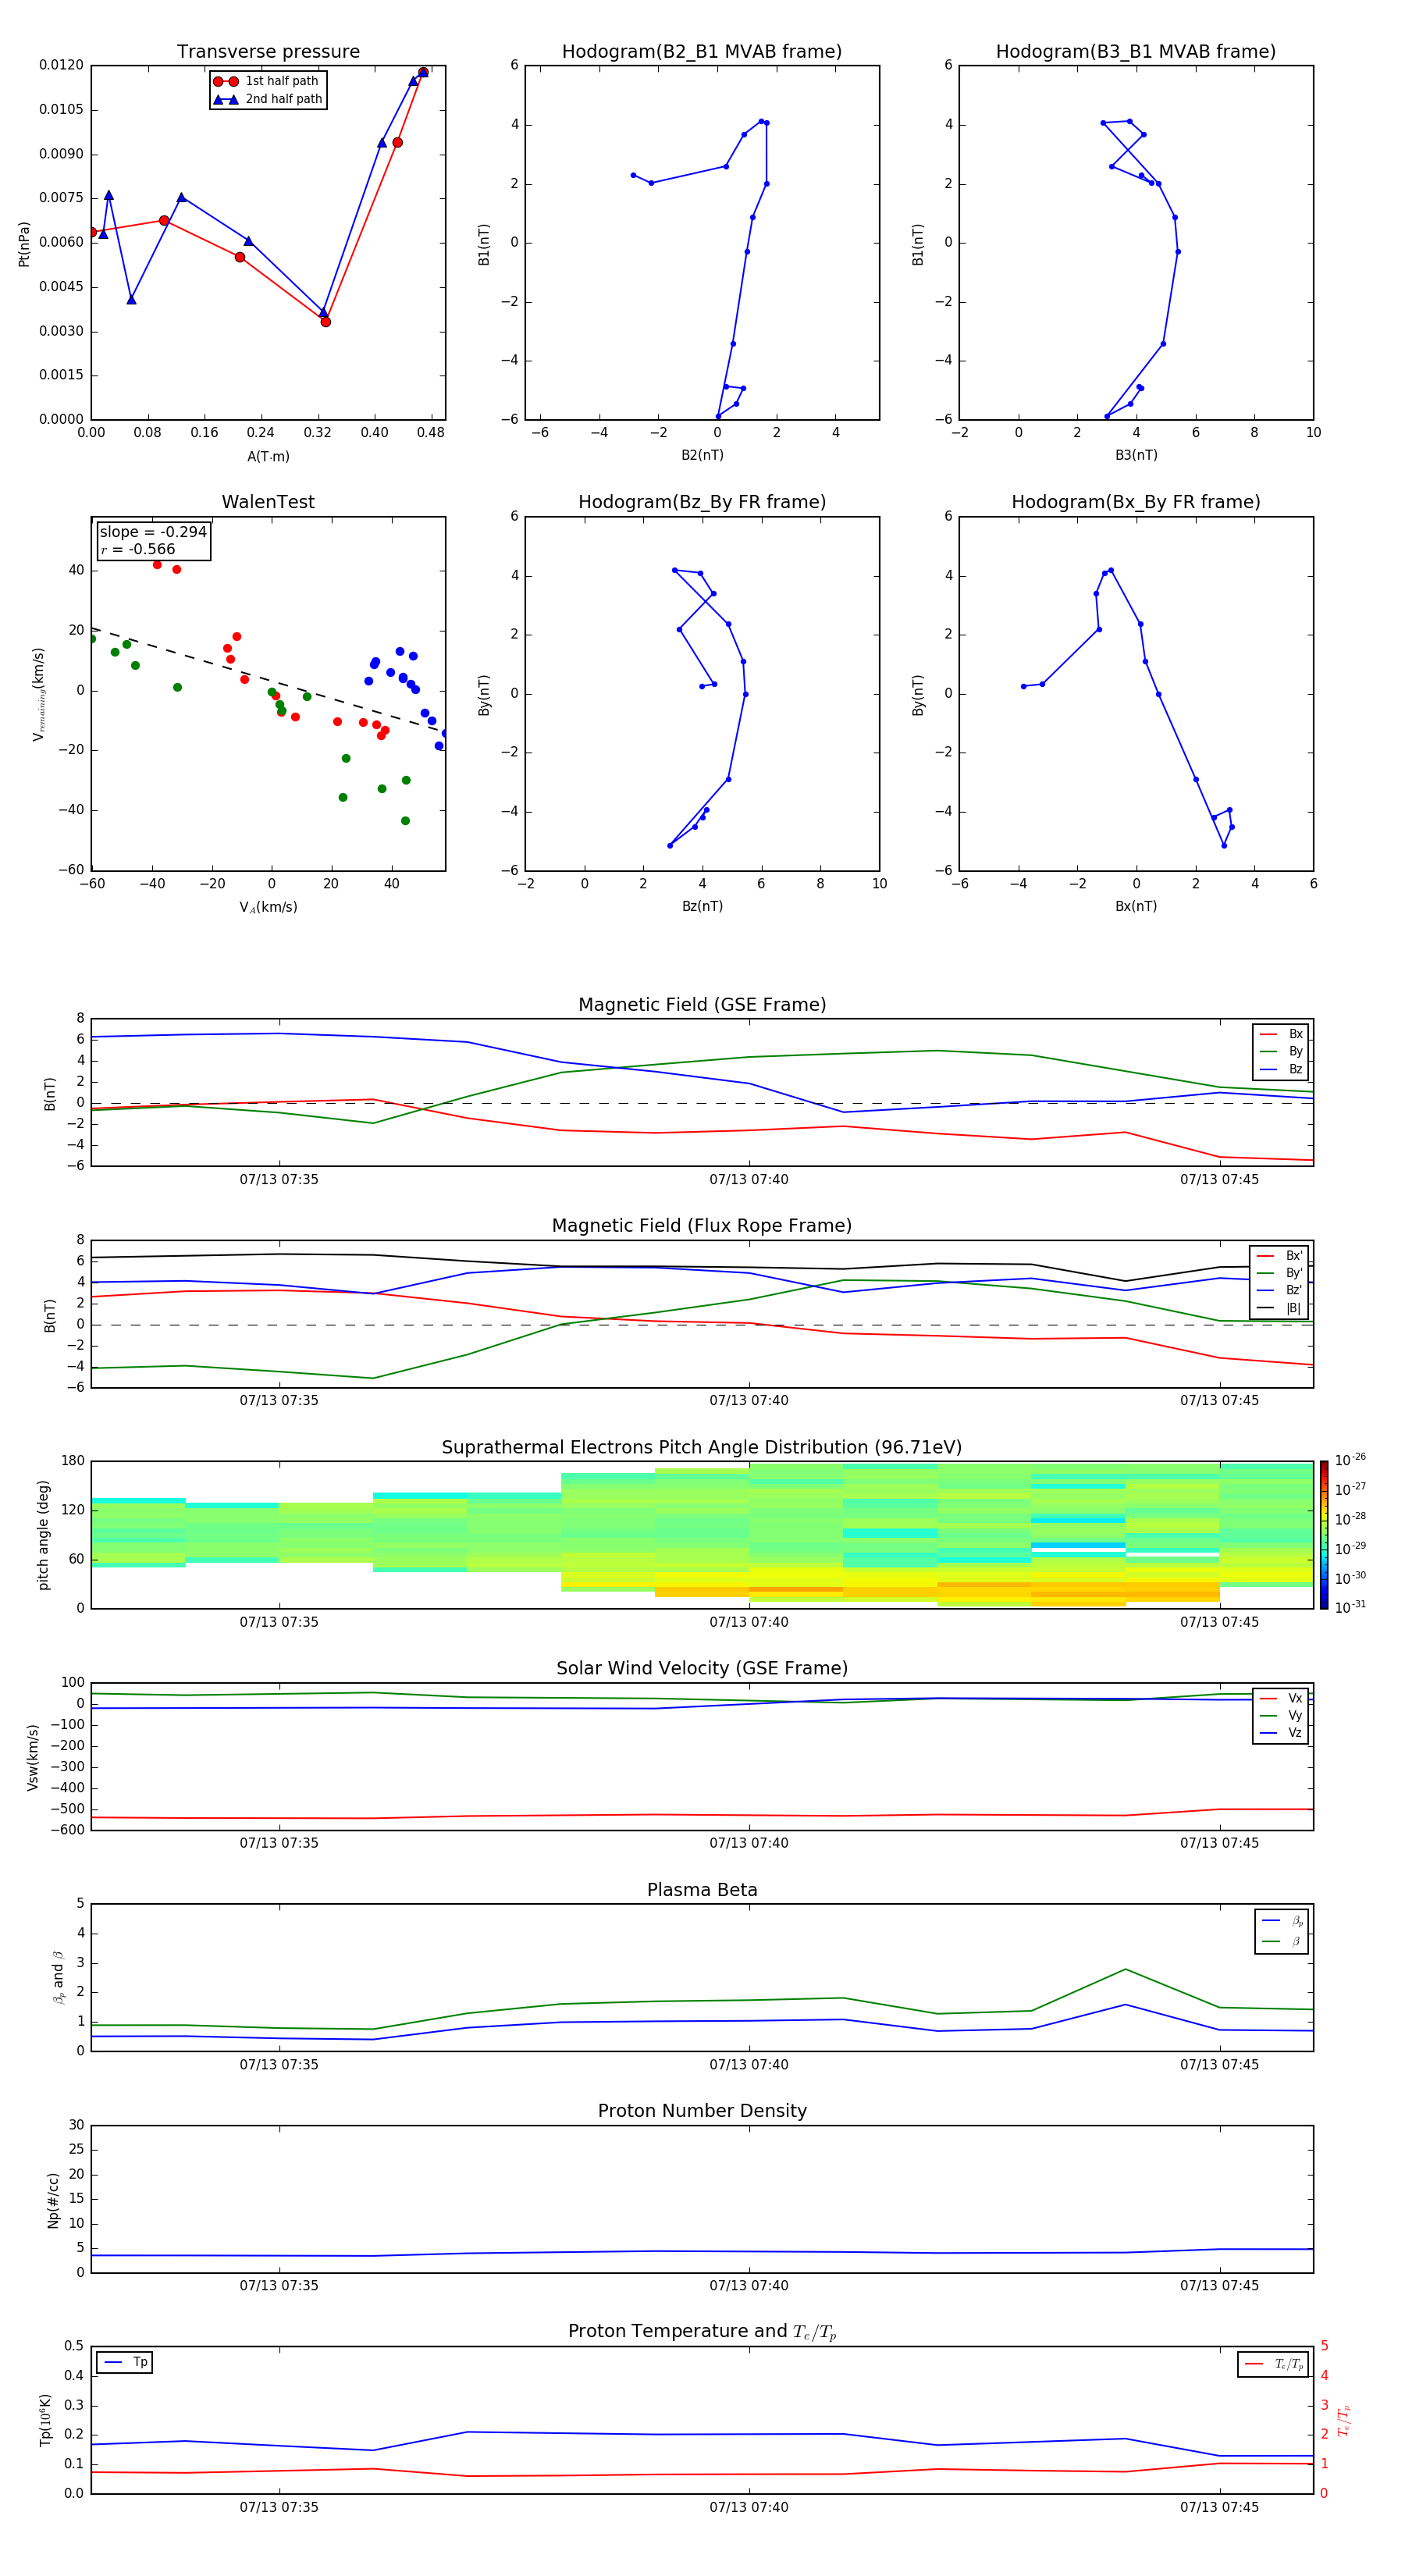This screenshot has width=1405, height=2576.
Task: Click the "Hodogram(Bz_By FR frame)" title
Action: pyautogui.click(x=702, y=502)
